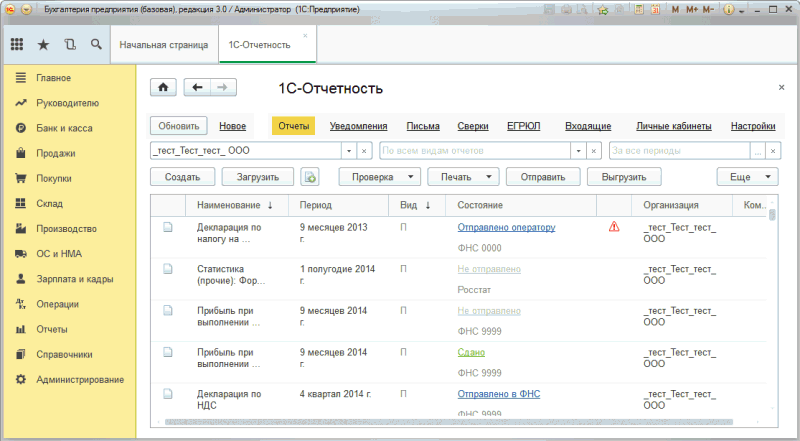This screenshot has height=441, width=800.
Task: Go to home page with house icon
Action: [x=163, y=88]
